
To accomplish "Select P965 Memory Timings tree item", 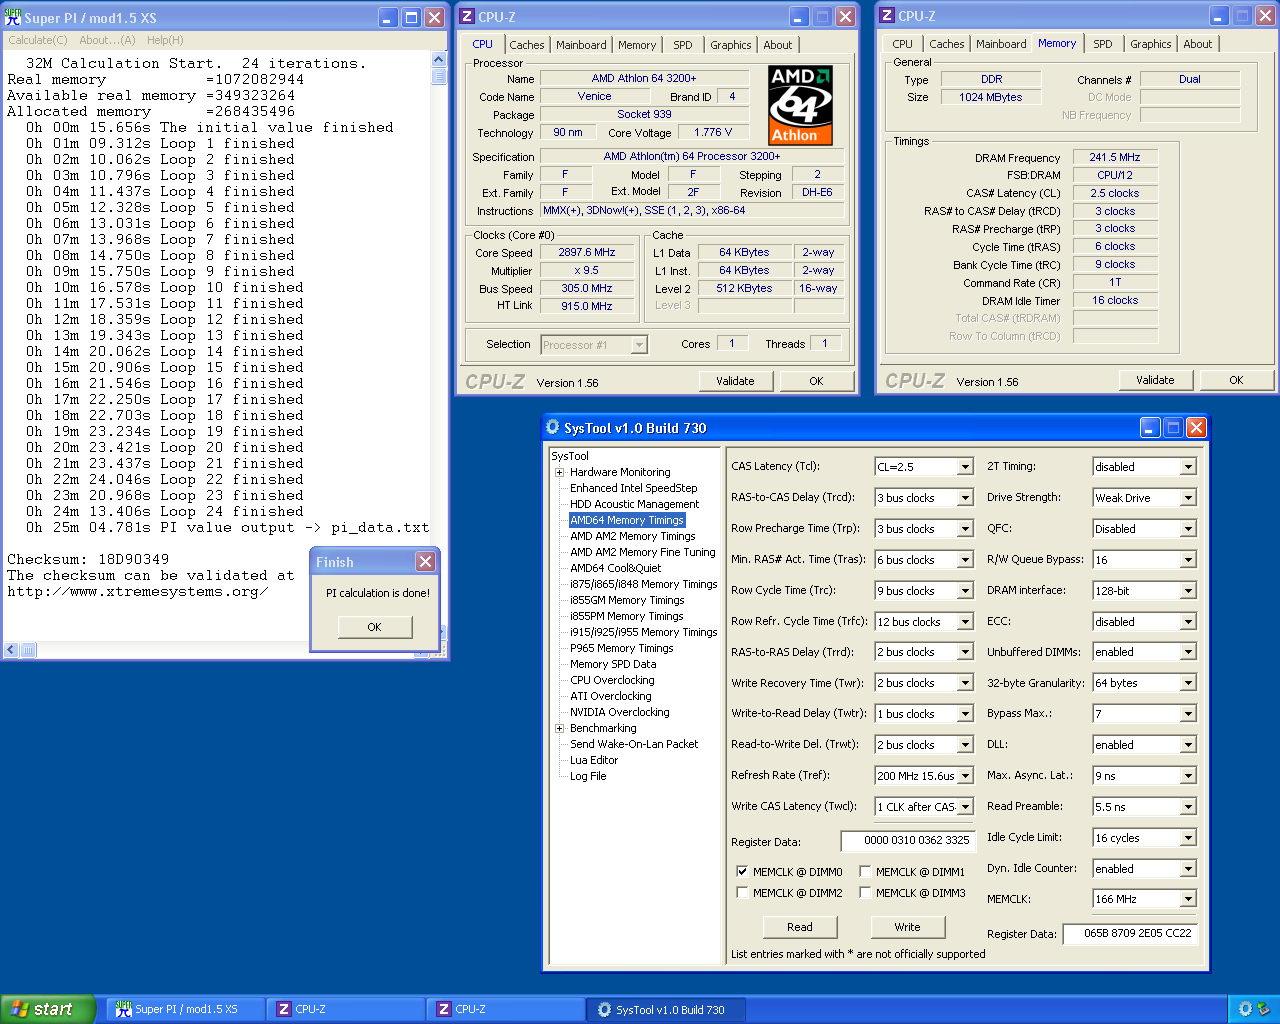I will click(621, 648).
